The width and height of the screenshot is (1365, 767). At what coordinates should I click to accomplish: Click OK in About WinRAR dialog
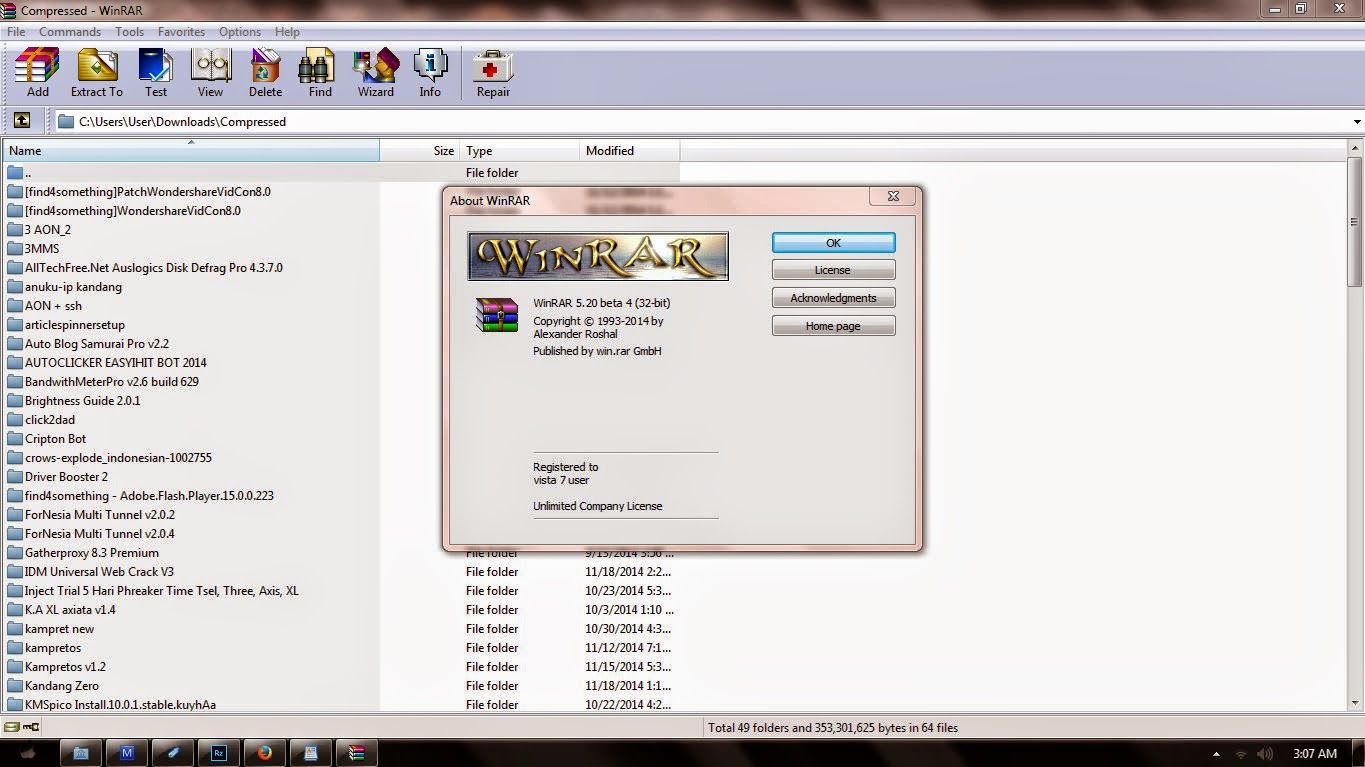pyautogui.click(x=833, y=243)
